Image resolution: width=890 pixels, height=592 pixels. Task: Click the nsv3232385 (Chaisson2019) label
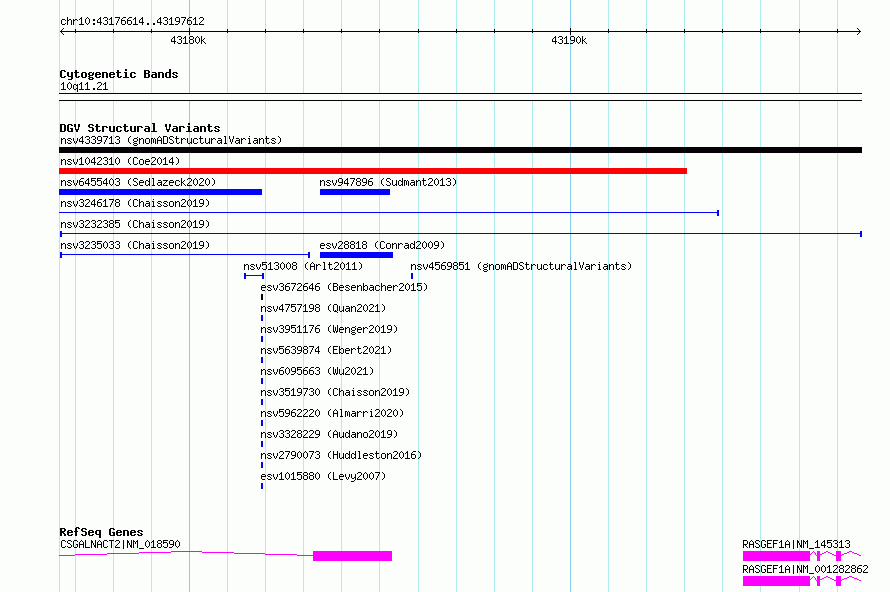(x=135, y=224)
